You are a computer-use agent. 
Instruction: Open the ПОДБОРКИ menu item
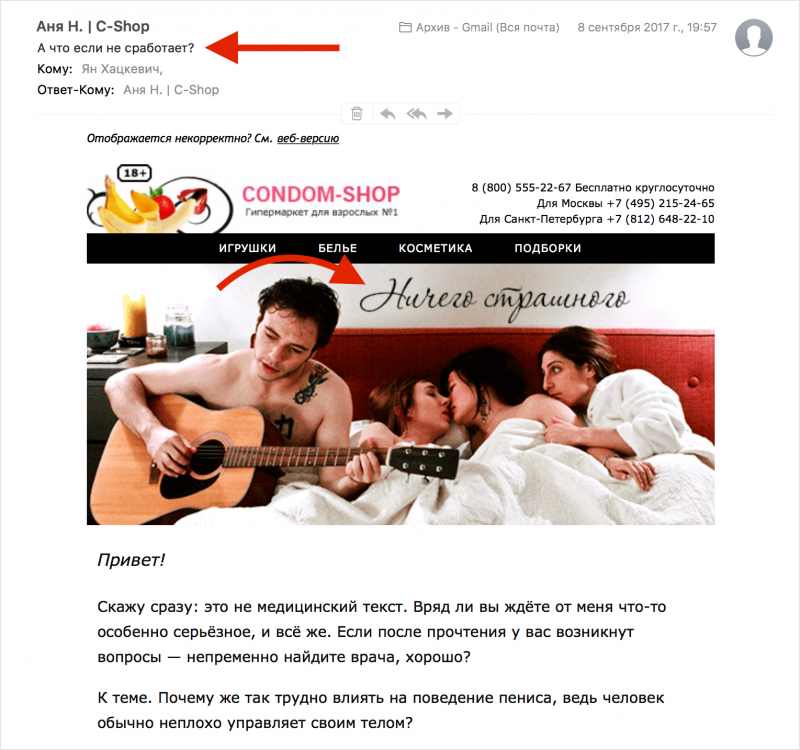(x=547, y=248)
